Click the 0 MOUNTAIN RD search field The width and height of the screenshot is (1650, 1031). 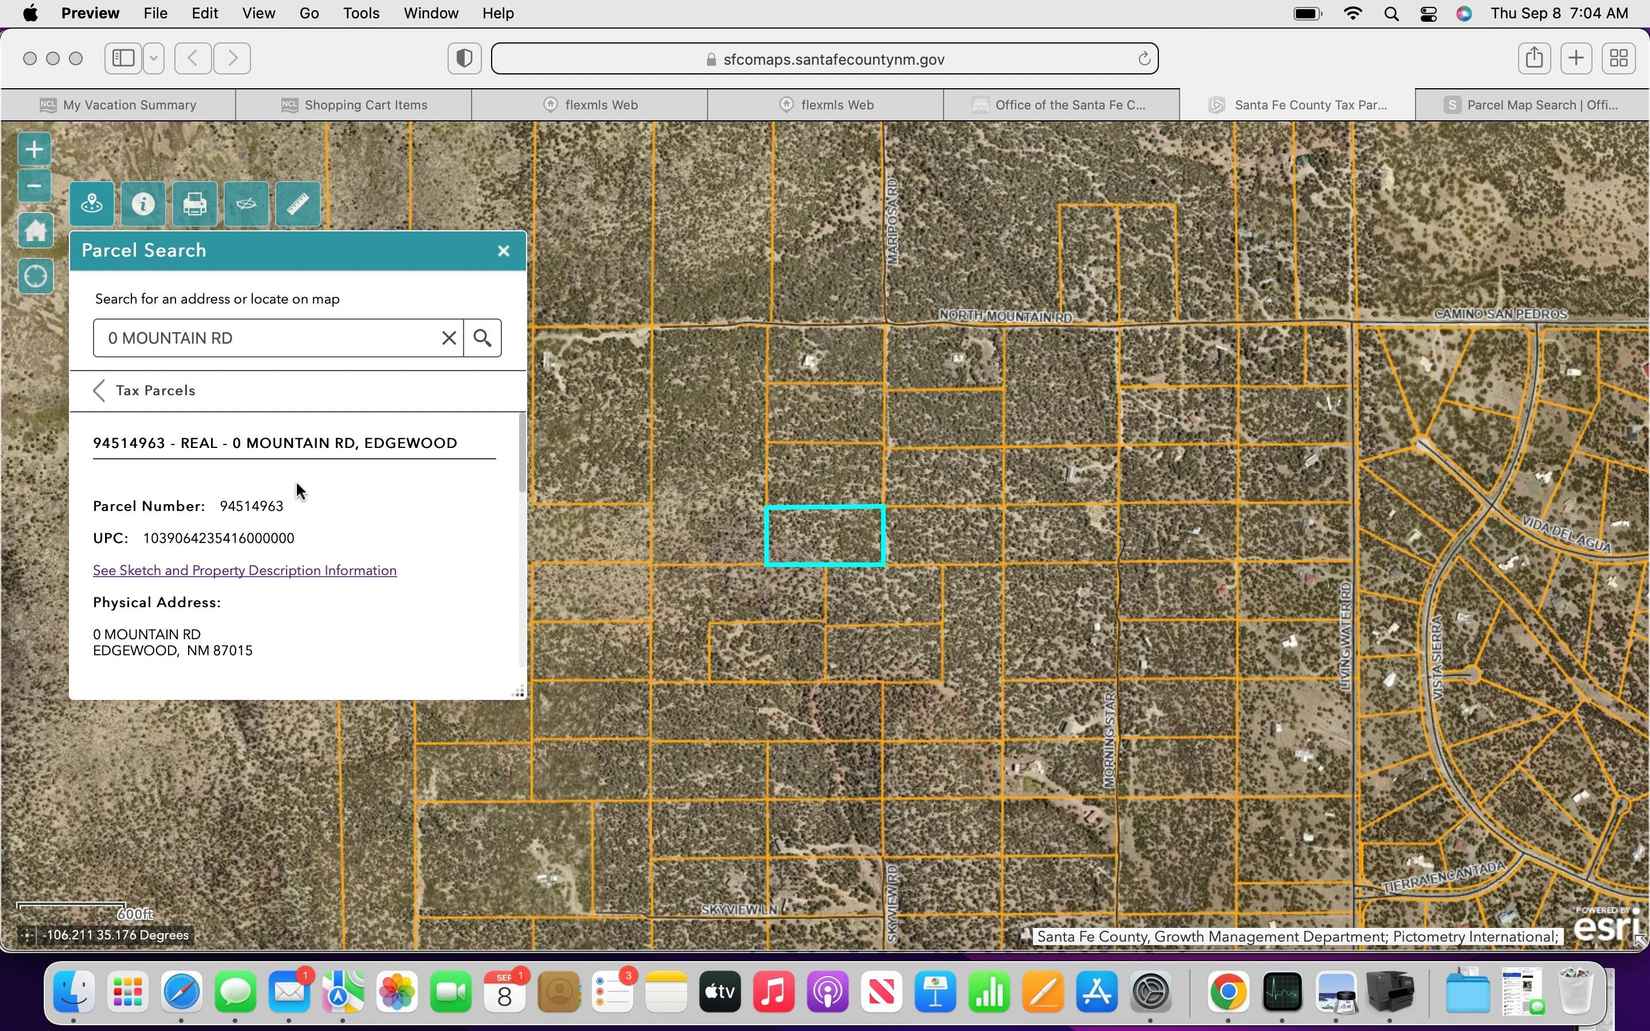[266, 338]
